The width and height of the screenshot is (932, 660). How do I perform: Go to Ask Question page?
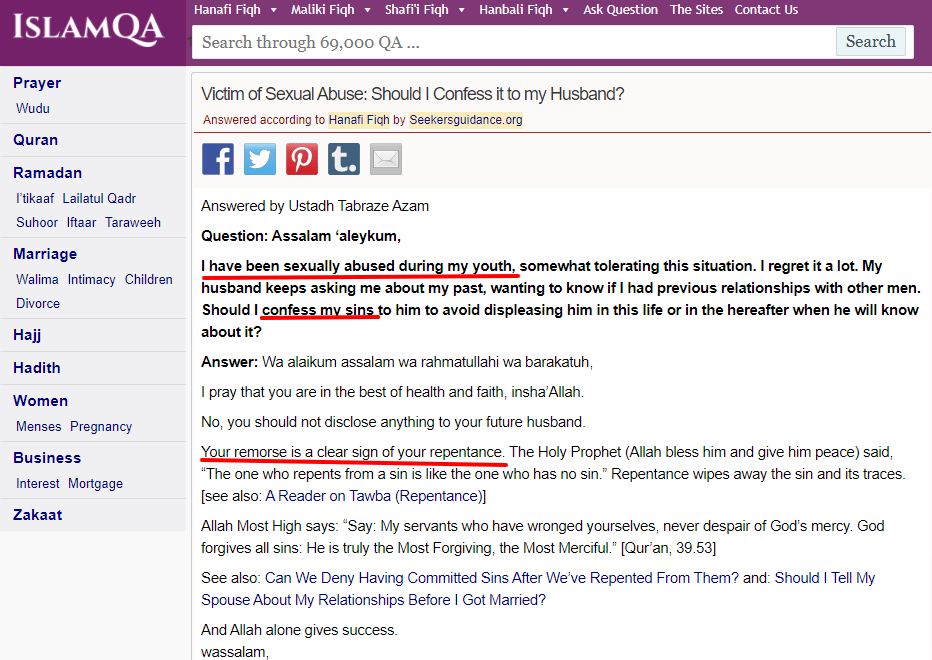point(620,10)
